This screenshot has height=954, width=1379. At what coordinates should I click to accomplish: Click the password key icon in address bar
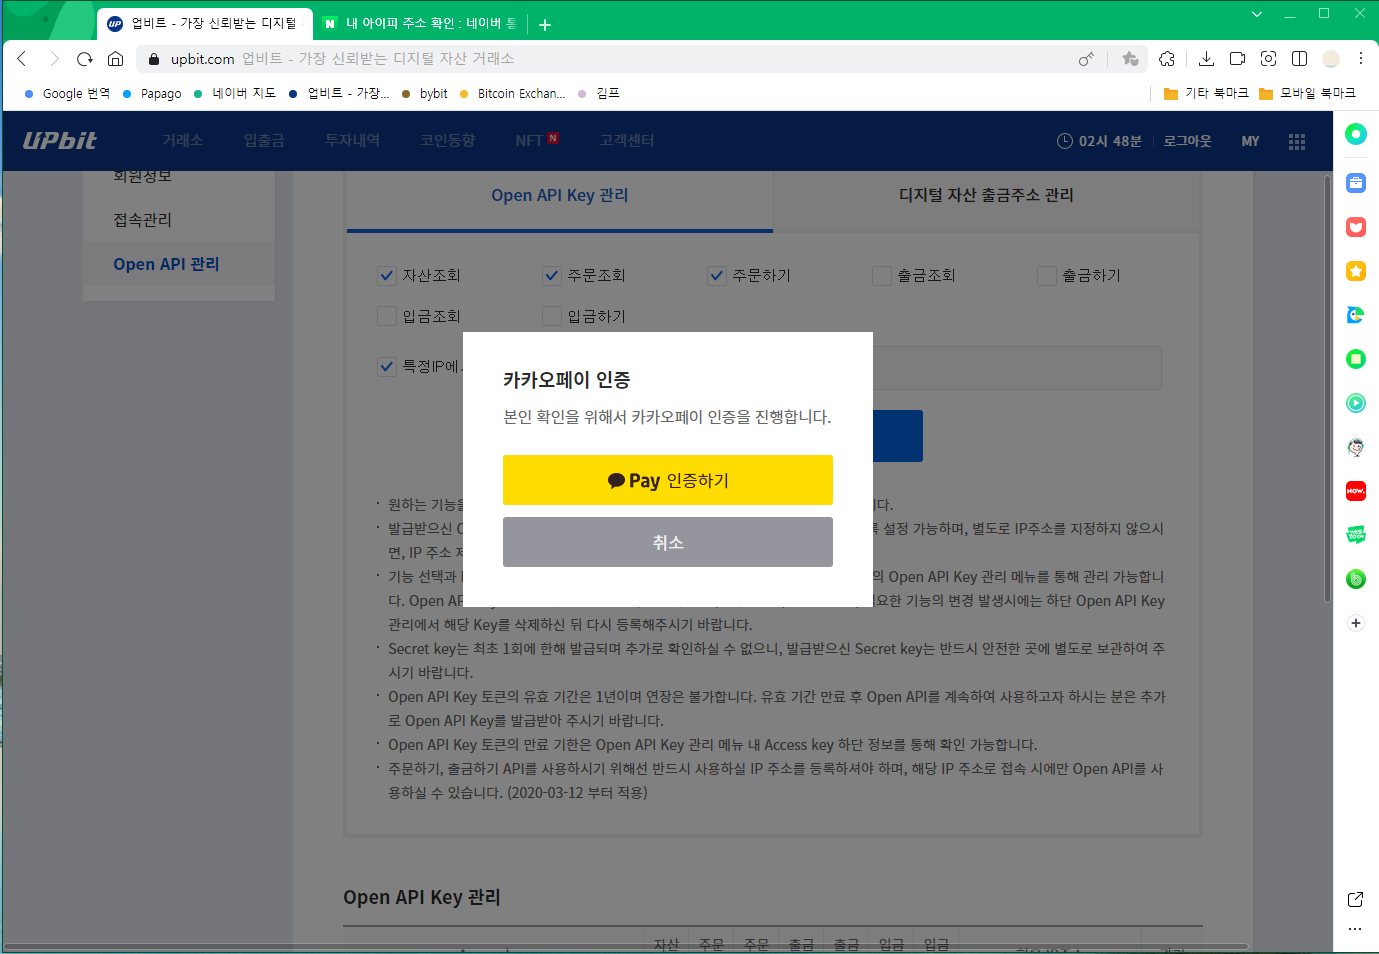point(1086,59)
